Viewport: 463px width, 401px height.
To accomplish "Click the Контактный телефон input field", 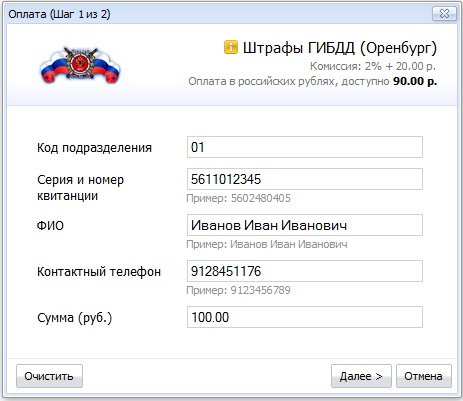I will click(305, 271).
